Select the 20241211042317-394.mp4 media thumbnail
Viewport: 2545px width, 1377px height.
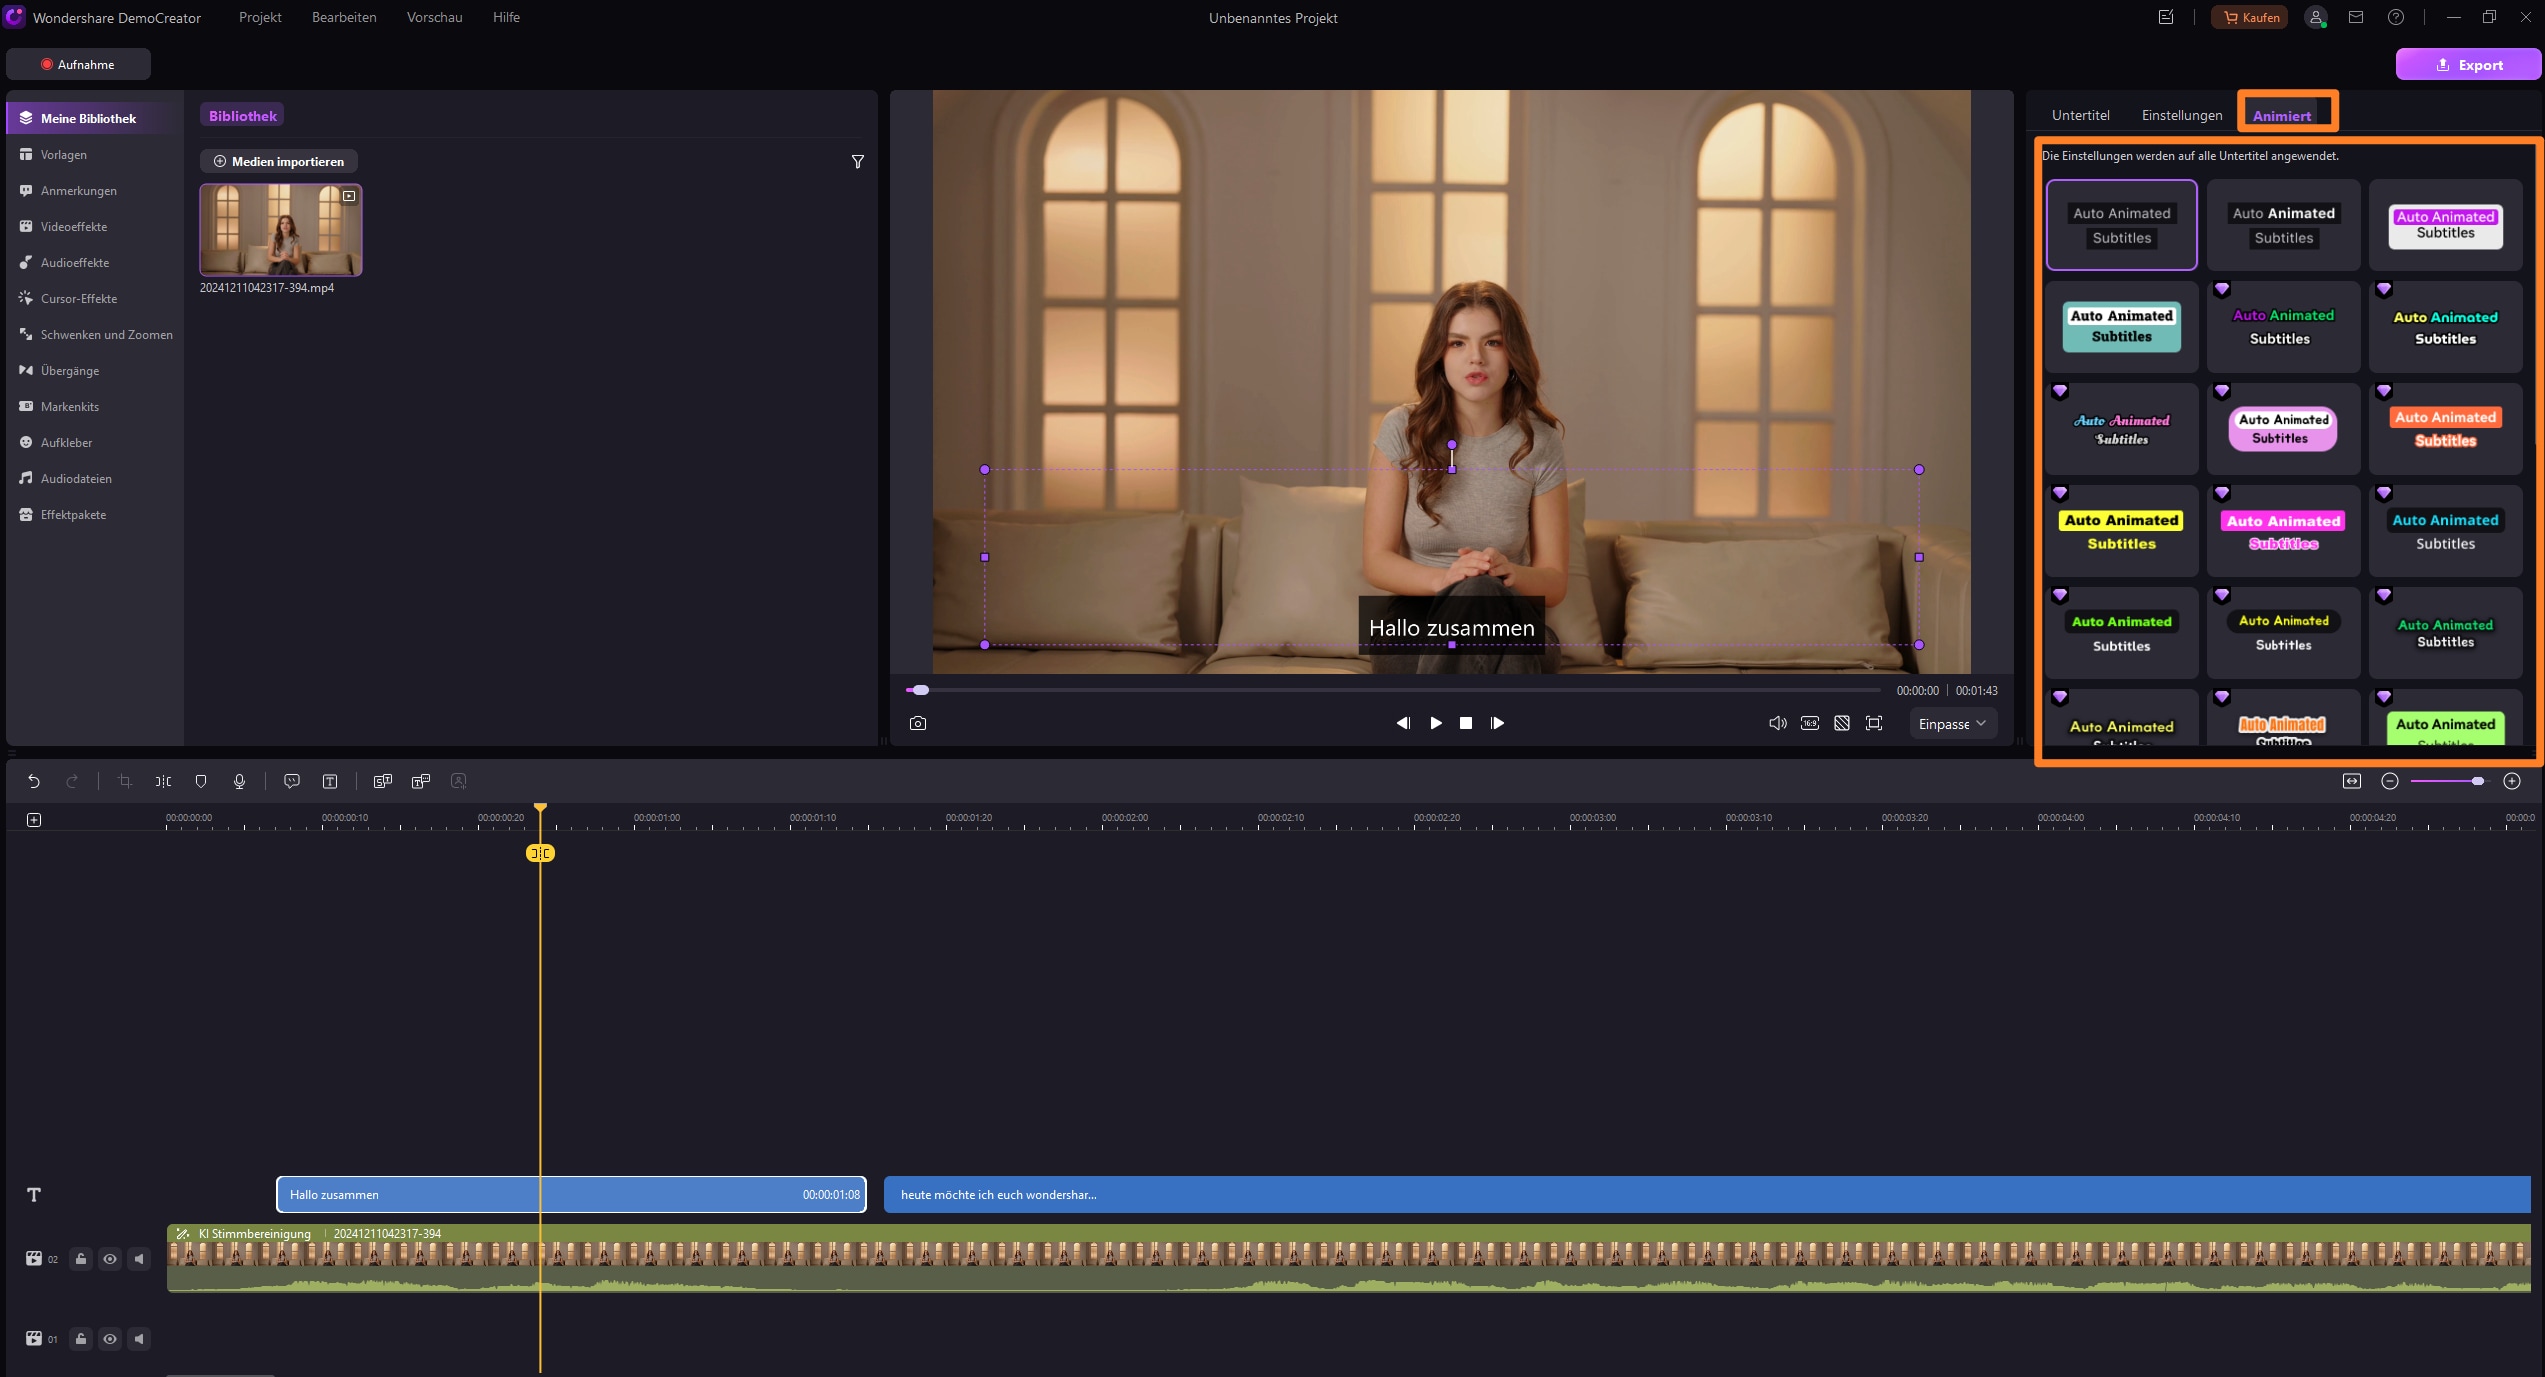pyautogui.click(x=281, y=230)
